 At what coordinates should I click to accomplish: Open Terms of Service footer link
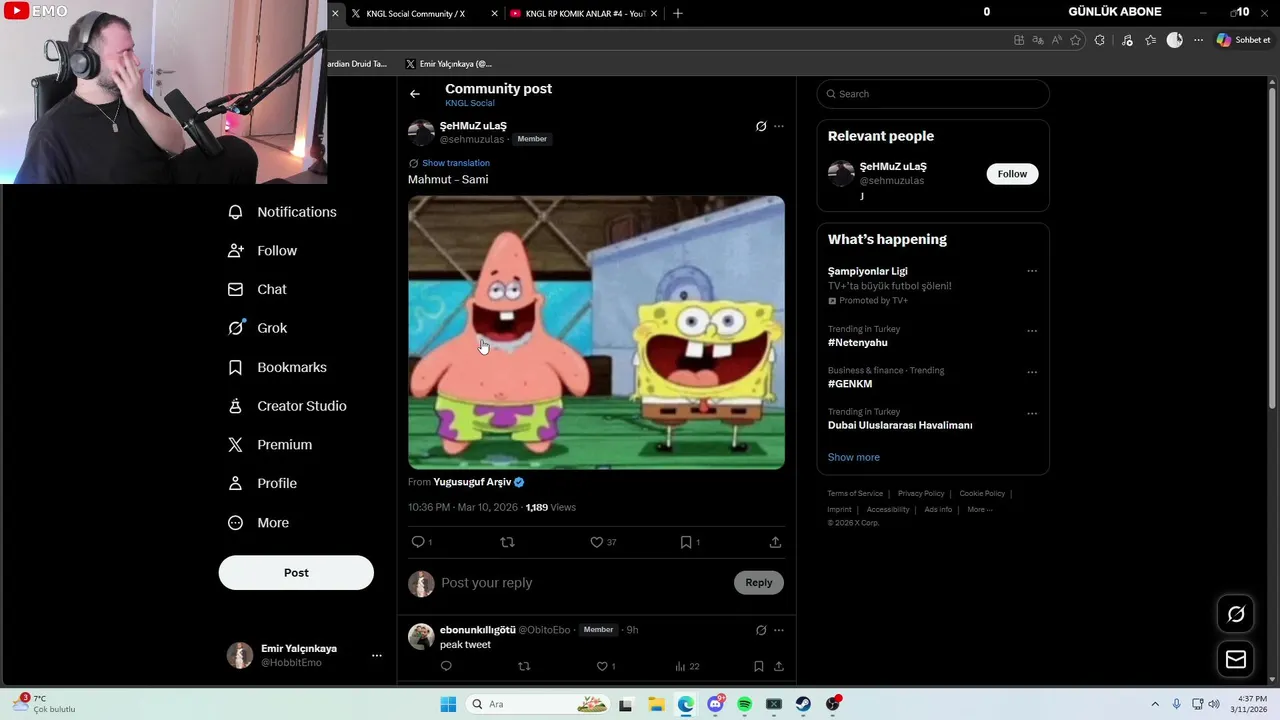pyautogui.click(x=855, y=493)
